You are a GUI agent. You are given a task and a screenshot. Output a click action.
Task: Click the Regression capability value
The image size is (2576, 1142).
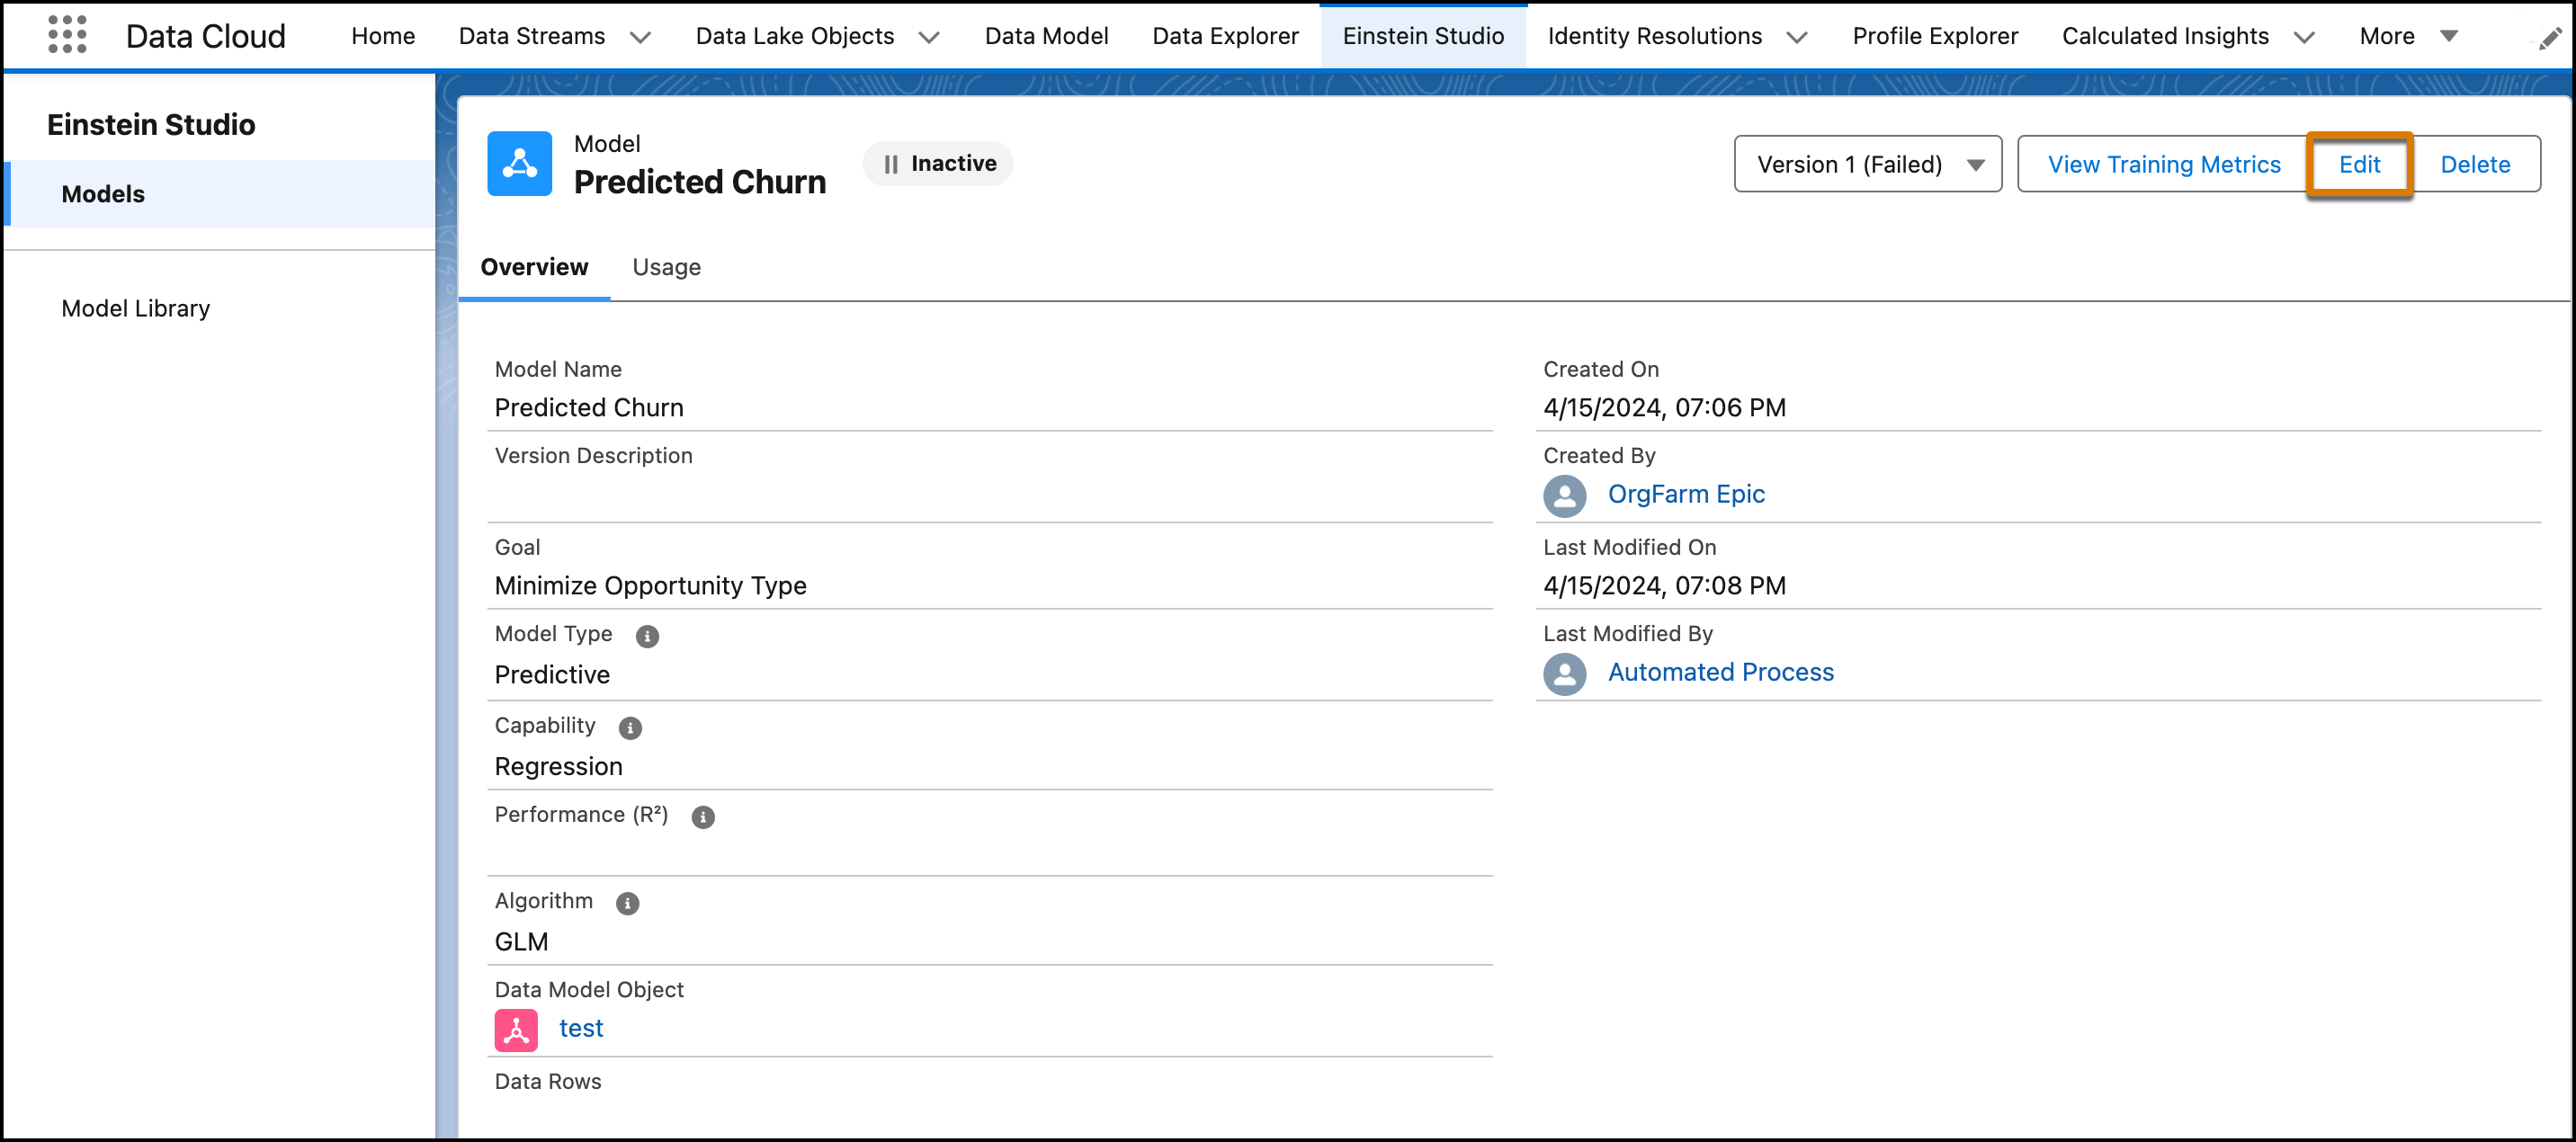coord(558,767)
